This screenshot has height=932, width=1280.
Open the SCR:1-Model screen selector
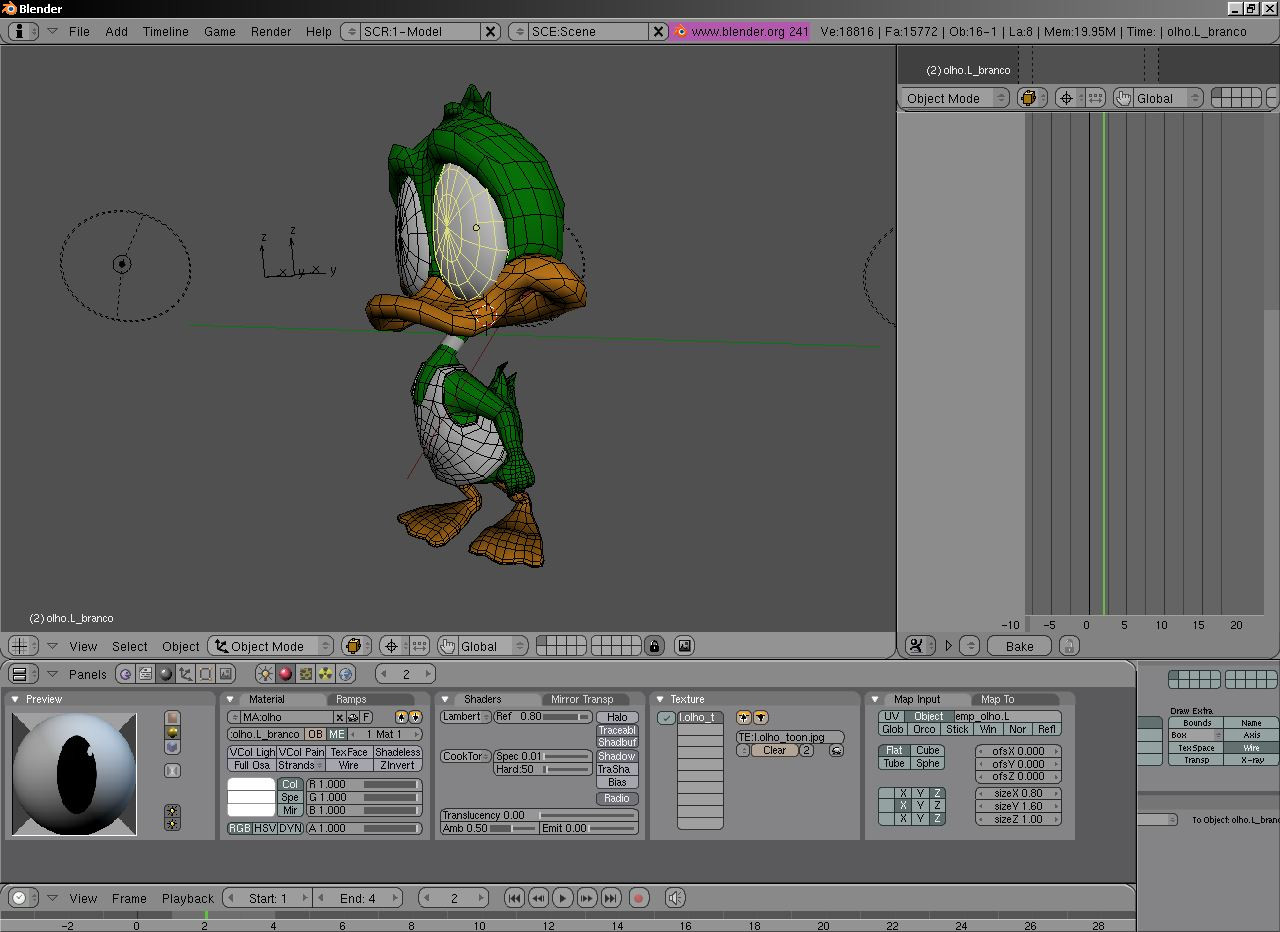click(410, 31)
